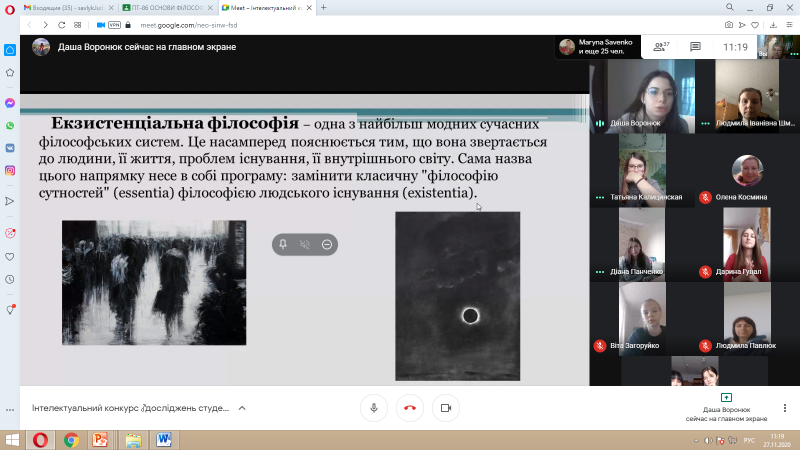800x450 pixels.
Task: Open VK in Opera sidebar
Action: point(10,148)
